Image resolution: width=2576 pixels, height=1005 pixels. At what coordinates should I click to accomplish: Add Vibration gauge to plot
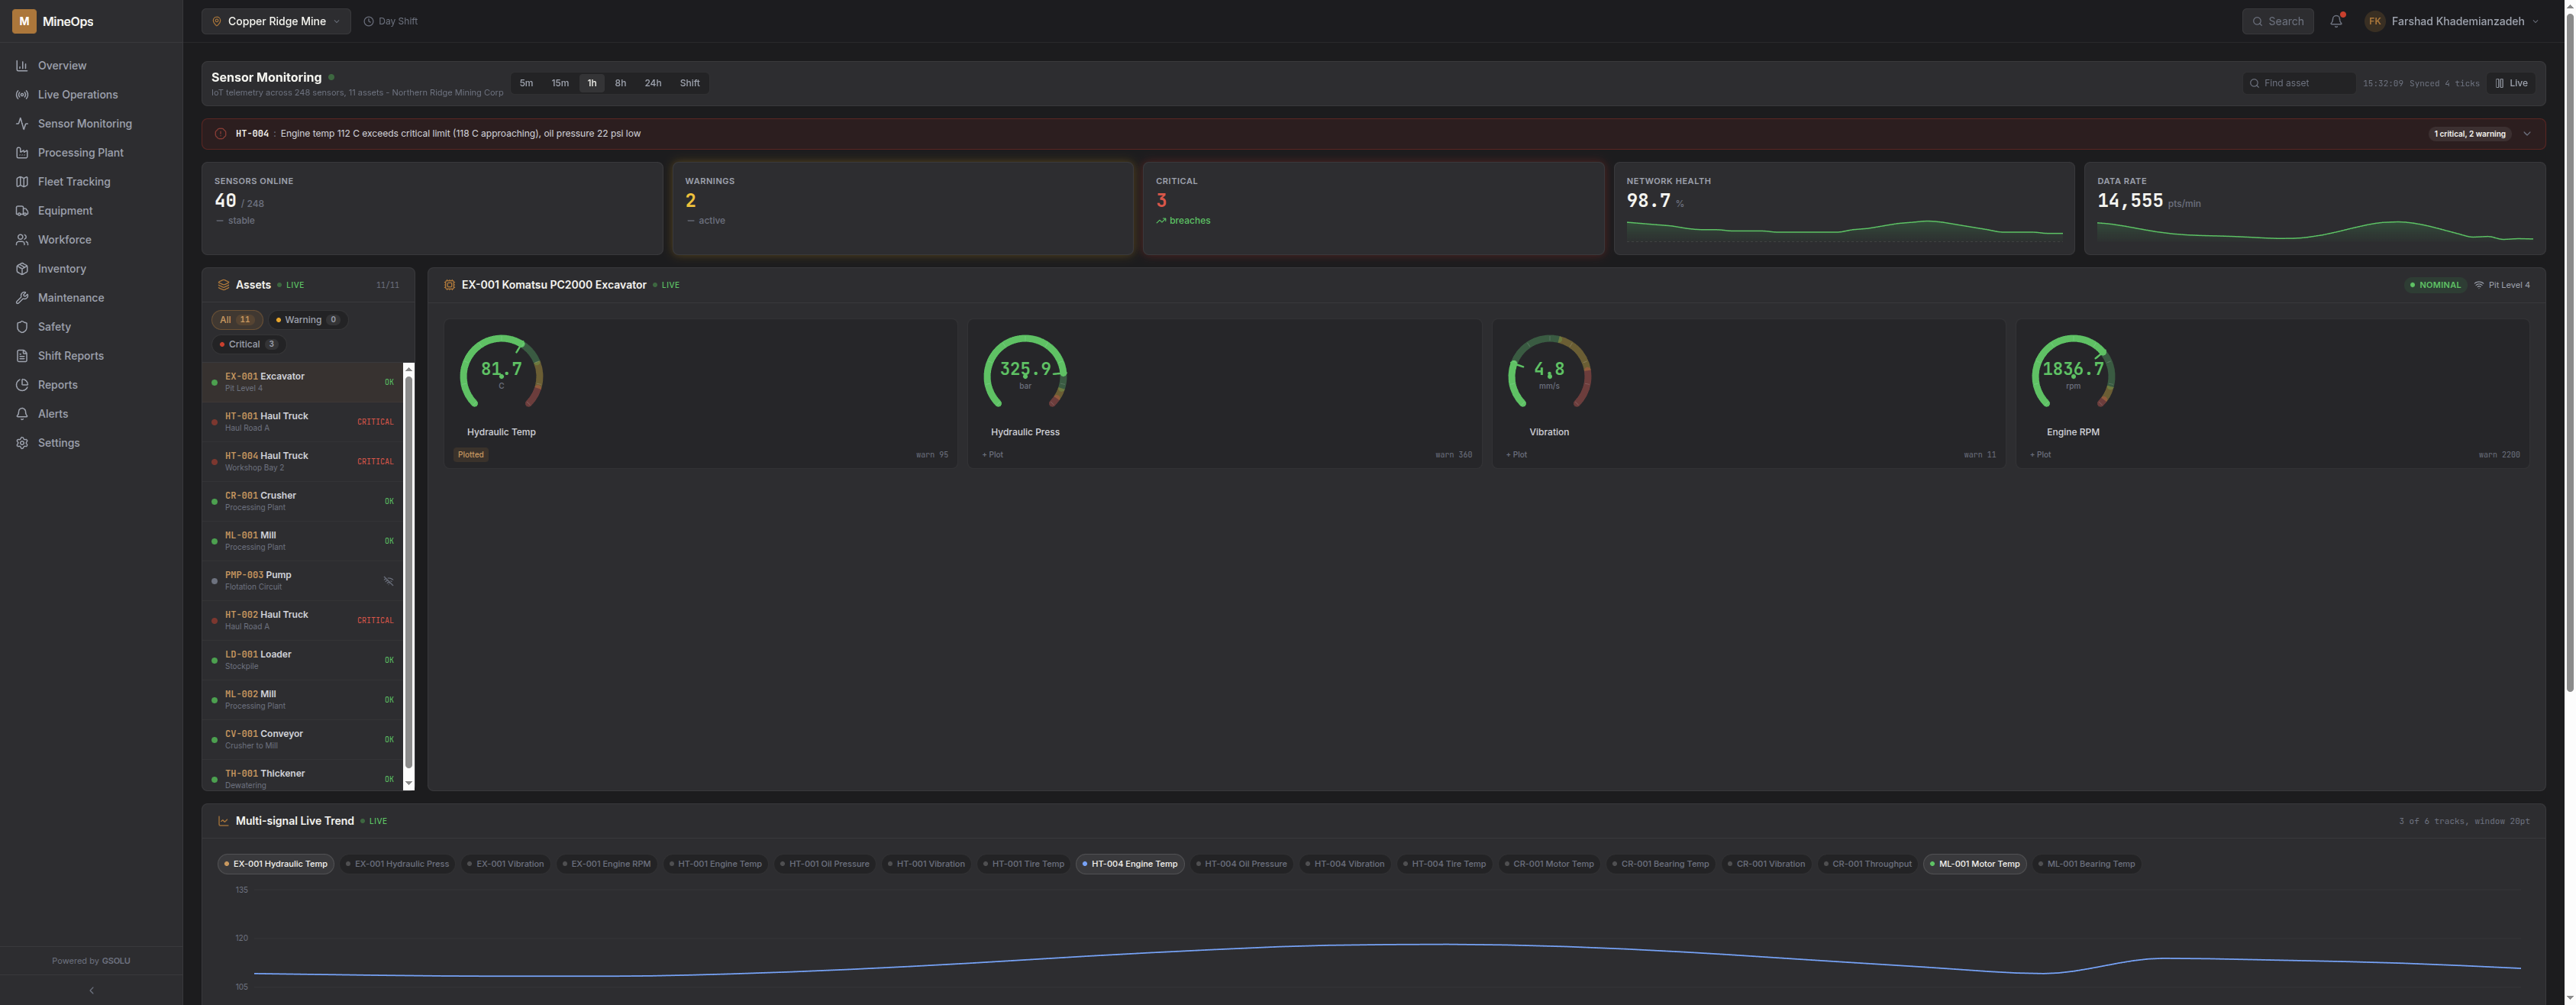point(1517,455)
